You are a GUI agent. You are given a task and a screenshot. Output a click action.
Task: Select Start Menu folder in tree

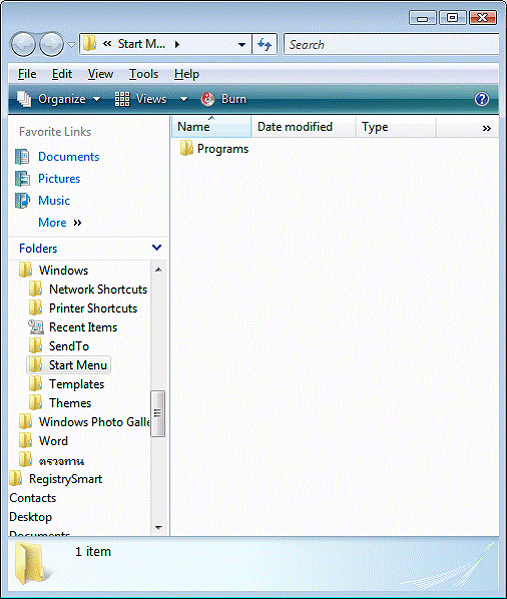tap(78, 365)
